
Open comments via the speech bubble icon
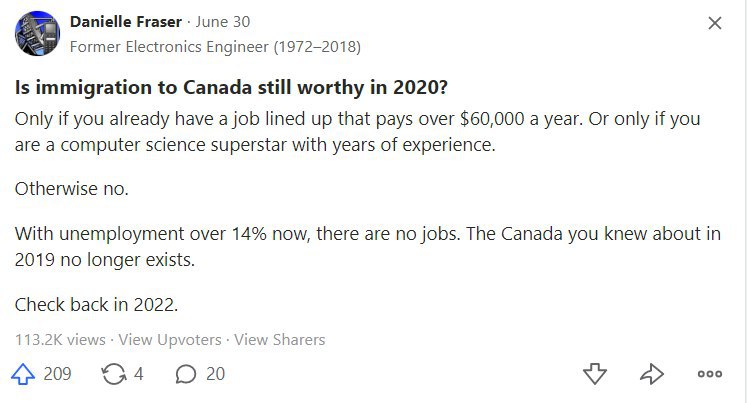(x=186, y=374)
